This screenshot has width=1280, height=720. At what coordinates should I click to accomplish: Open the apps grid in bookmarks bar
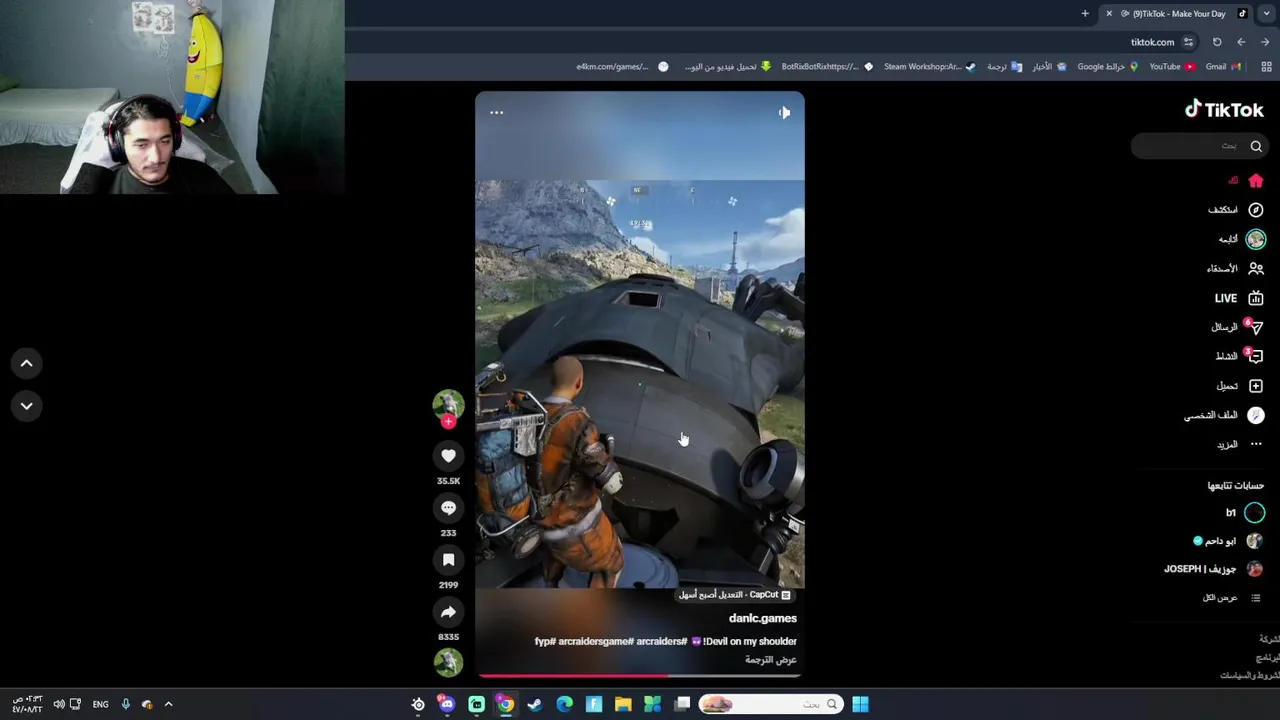[1266, 67]
